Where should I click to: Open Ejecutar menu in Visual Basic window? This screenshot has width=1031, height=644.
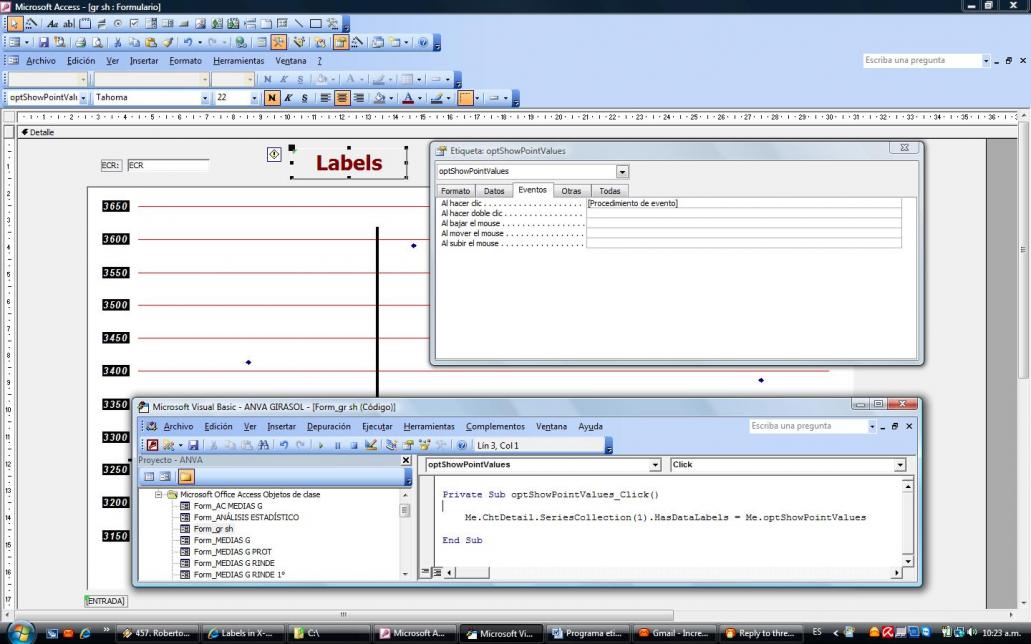pos(377,426)
